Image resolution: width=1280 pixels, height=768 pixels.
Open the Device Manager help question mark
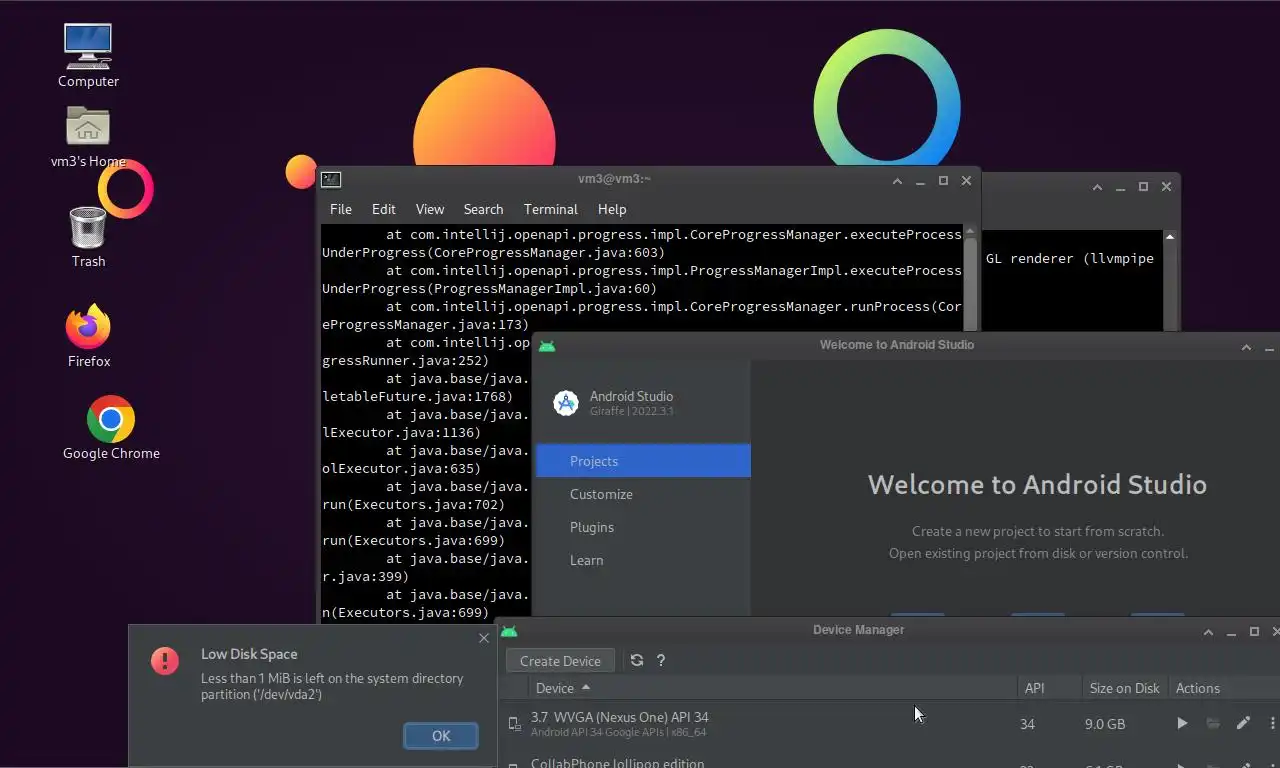(661, 660)
